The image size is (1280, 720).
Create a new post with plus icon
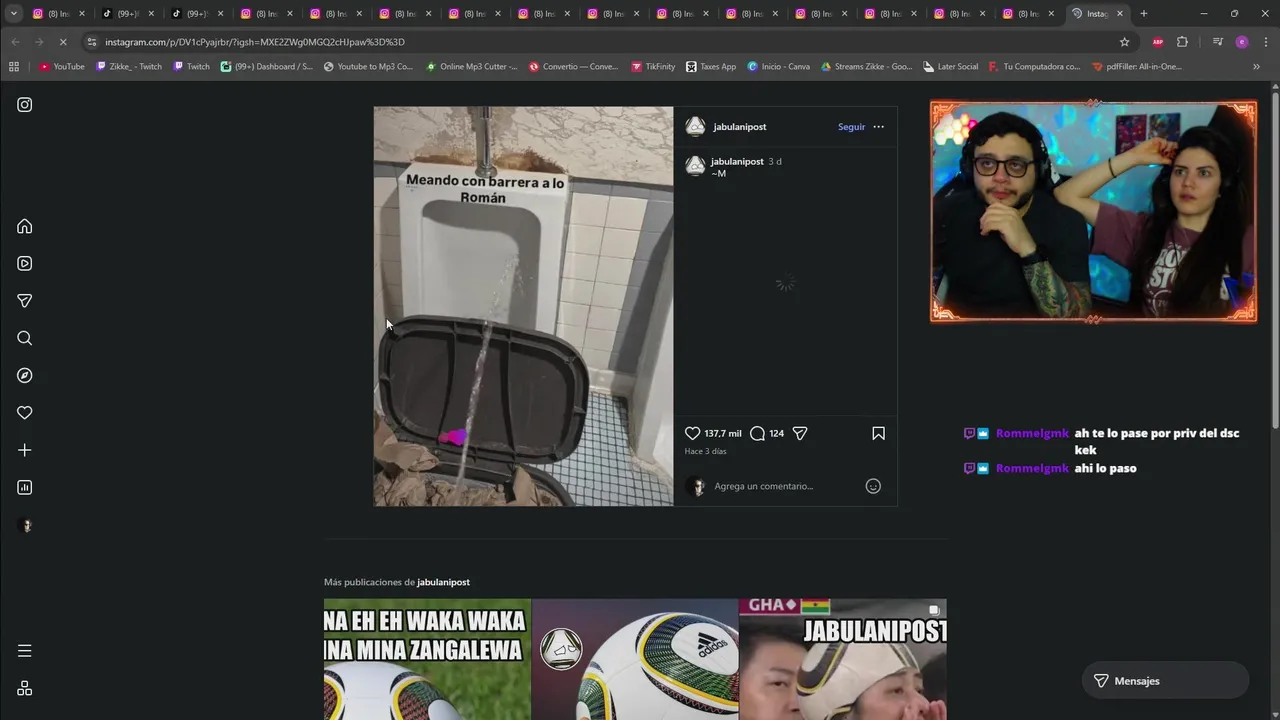coord(25,450)
